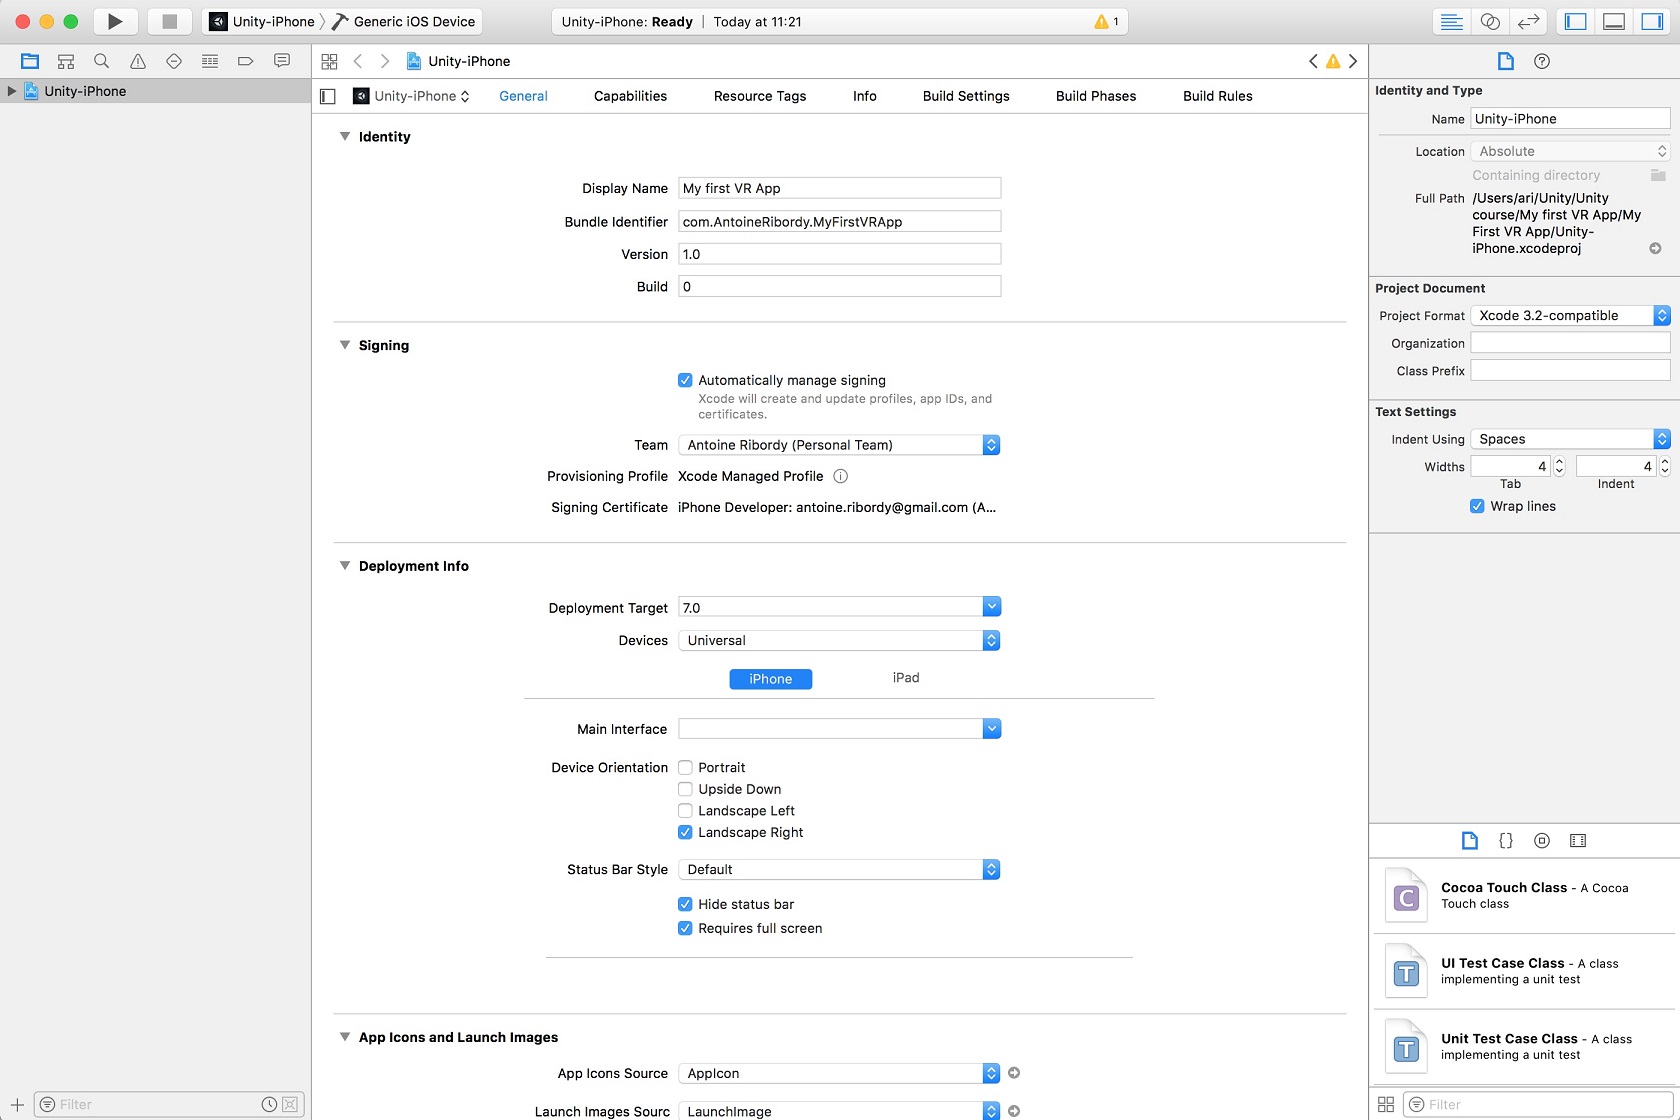Hide the Navigator pane
1680x1120 pixels.
tap(1576, 21)
